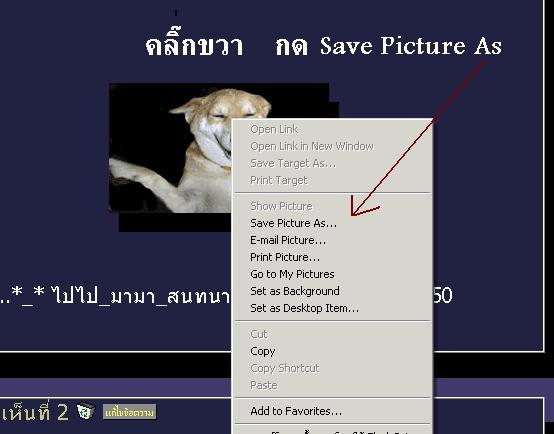Click the Show Picture menu entry
Viewport: 554px width, 434px height.
click(332, 206)
